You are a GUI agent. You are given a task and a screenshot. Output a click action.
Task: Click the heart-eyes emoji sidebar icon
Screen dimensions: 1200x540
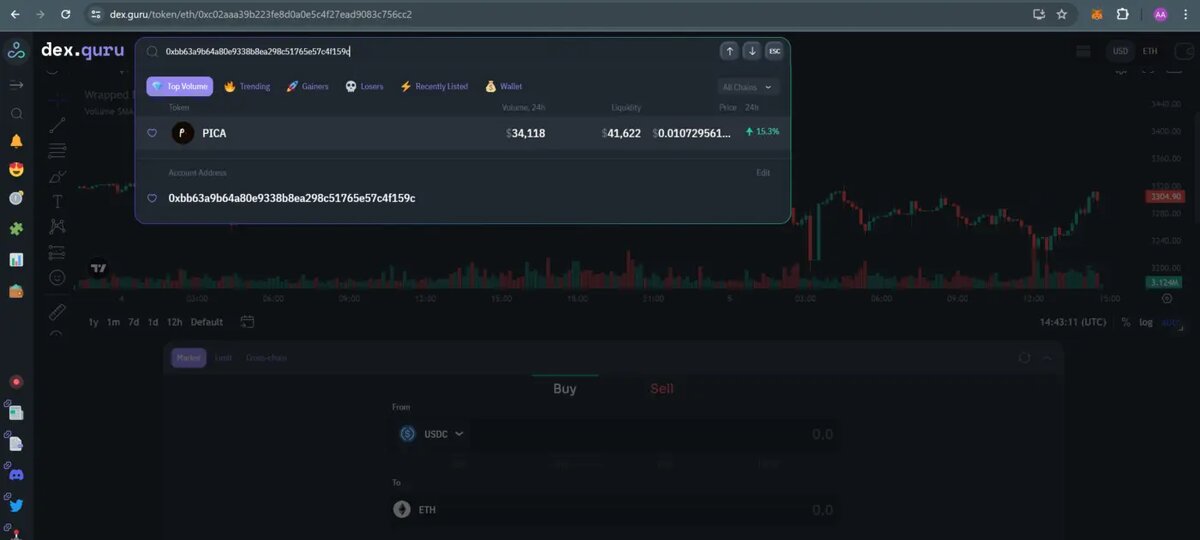click(16, 170)
